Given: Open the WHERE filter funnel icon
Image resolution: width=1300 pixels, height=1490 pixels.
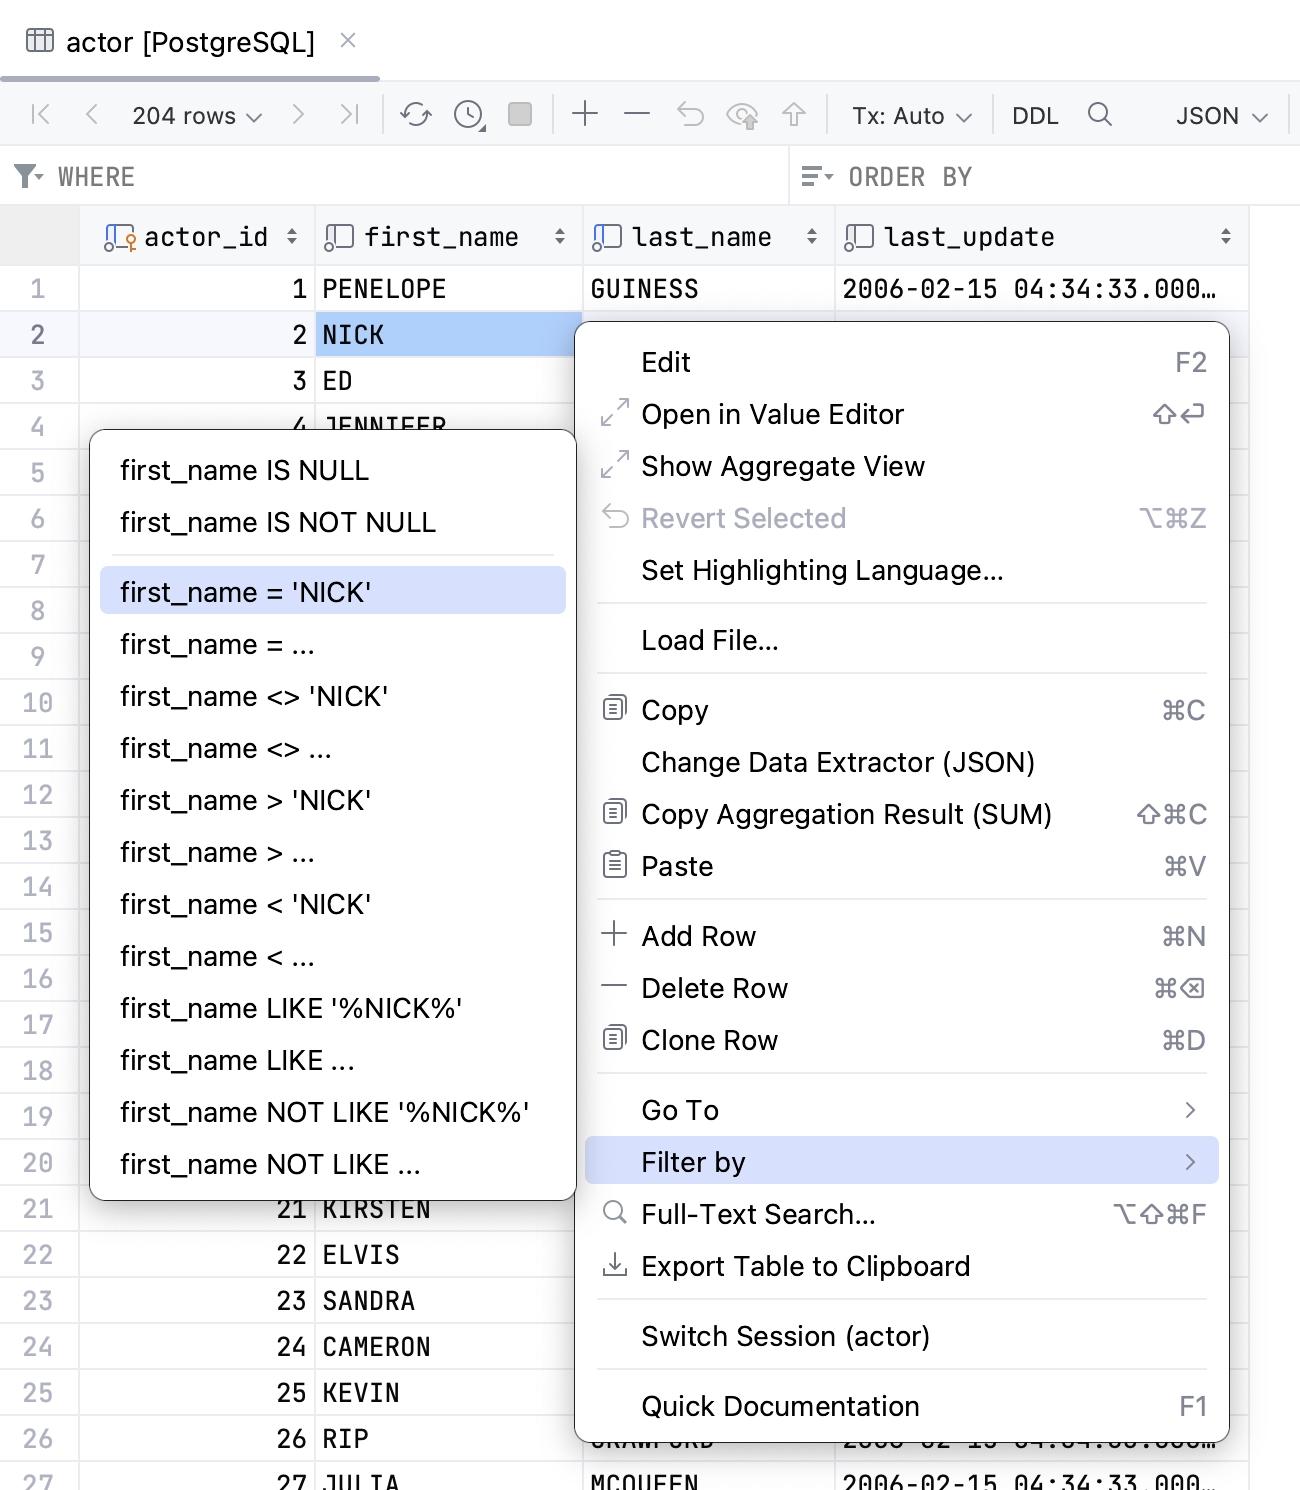Looking at the screenshot, I should 28,176.
